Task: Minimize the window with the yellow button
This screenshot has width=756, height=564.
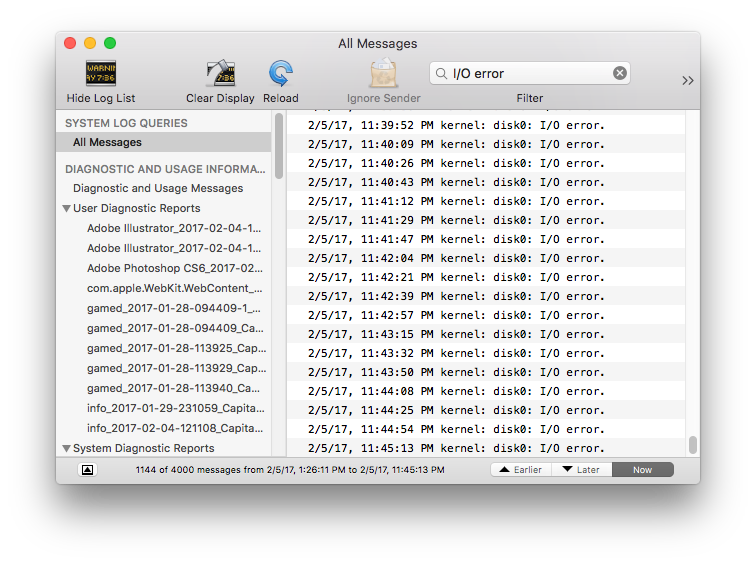Action: (90, 43)
